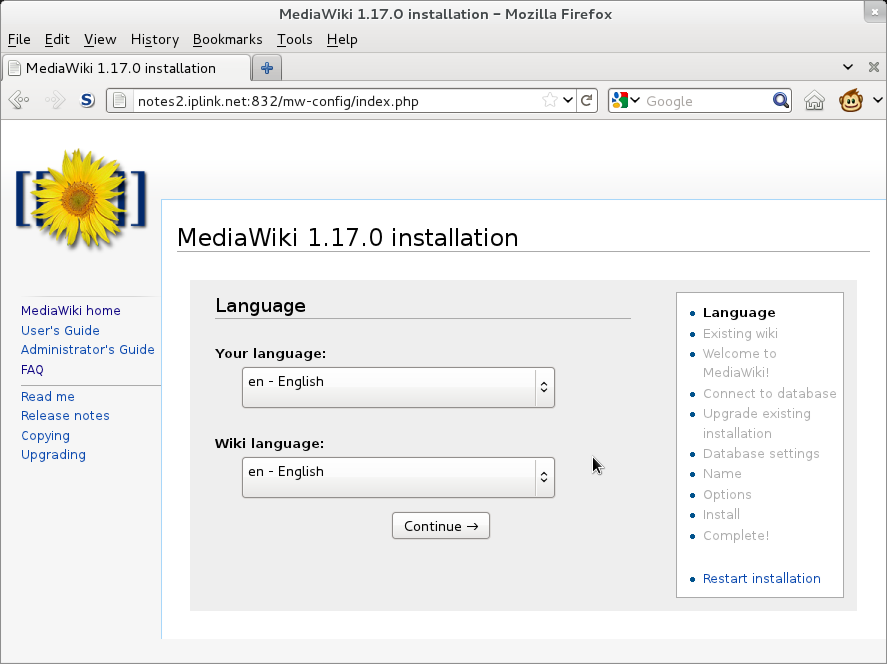Open a new tab with the plus button
Screen dimensions: 887x664
(x=267, y=68)
